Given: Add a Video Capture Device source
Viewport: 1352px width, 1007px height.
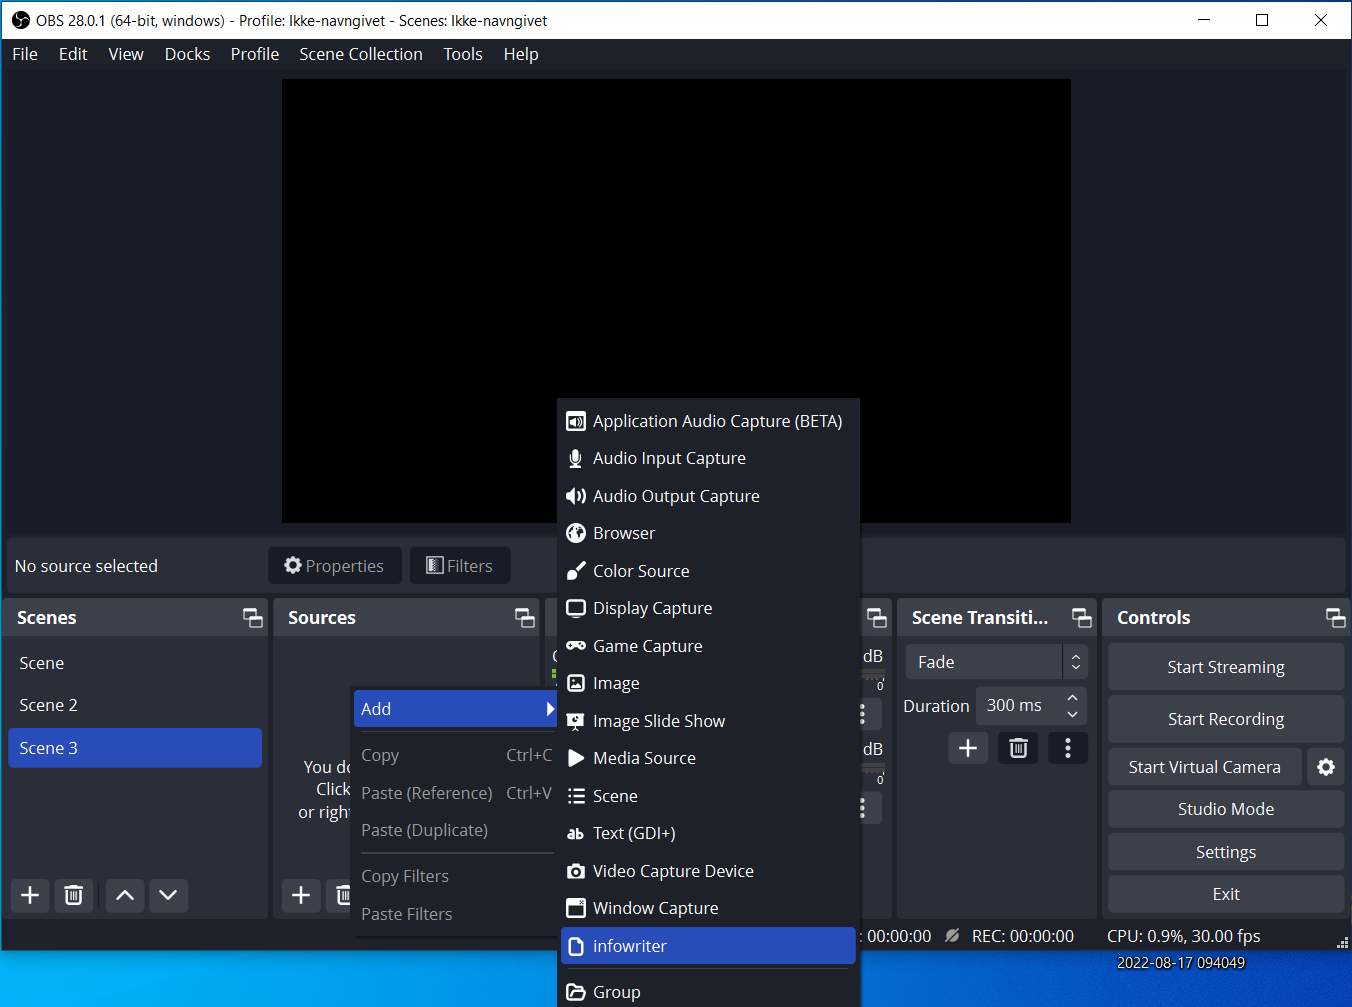Looking at the screenshot, I should [708, 871].
